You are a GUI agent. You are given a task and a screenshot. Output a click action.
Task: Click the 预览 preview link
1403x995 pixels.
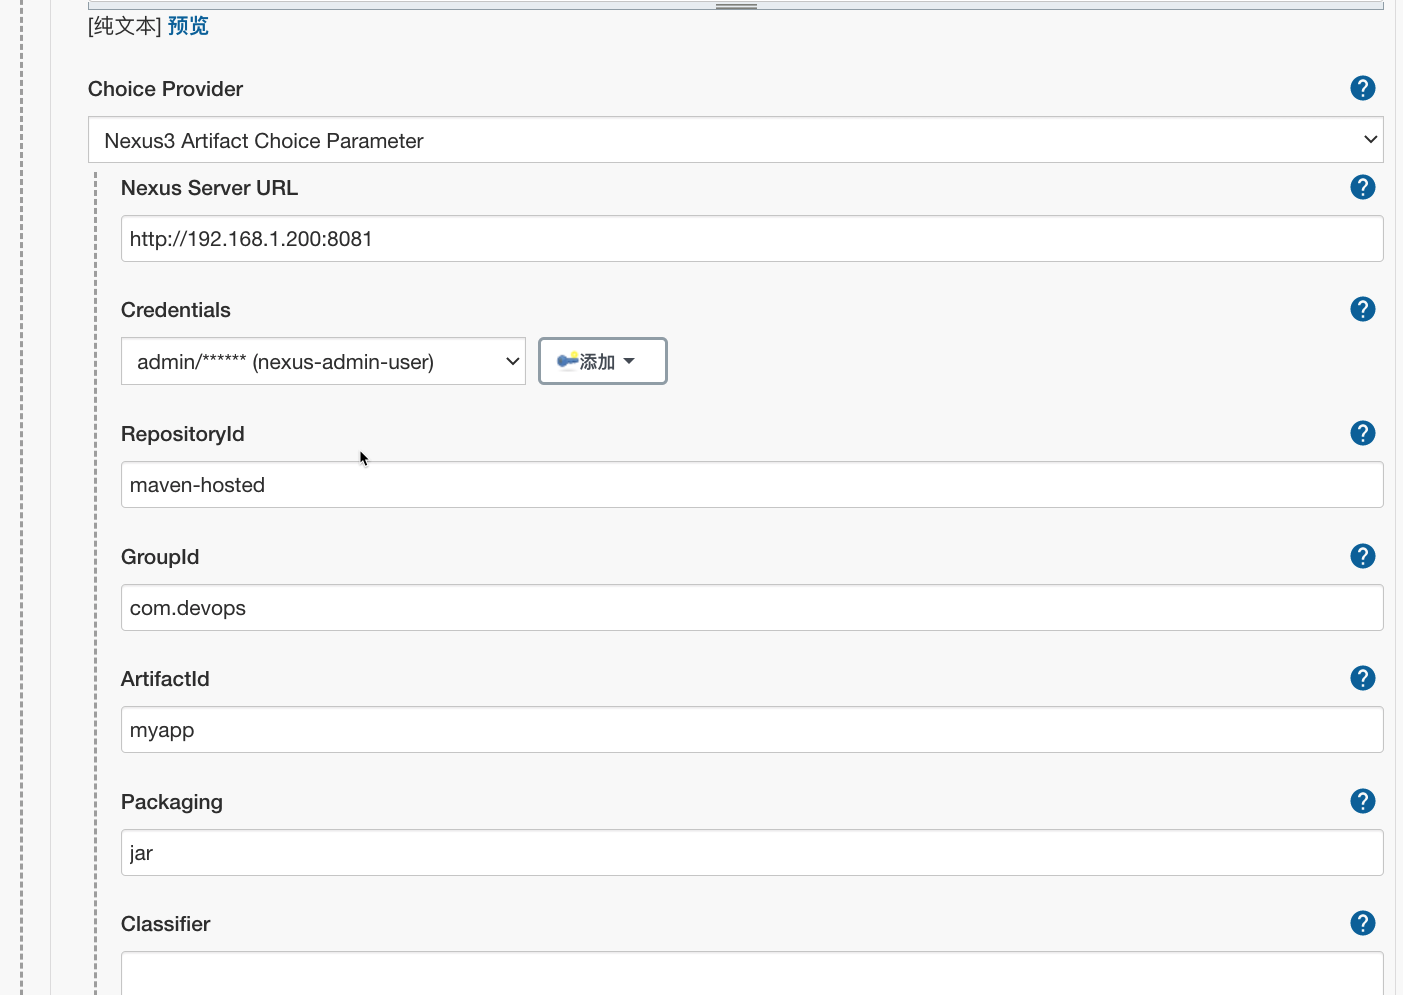point(188,26)
